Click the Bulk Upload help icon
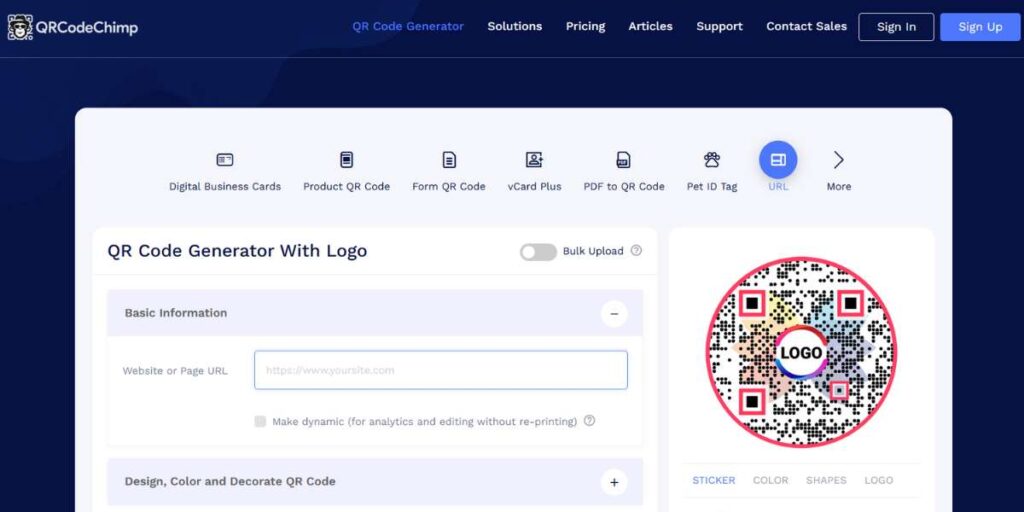This screenshot has width=1024, height=512. (x=636, y=251)
